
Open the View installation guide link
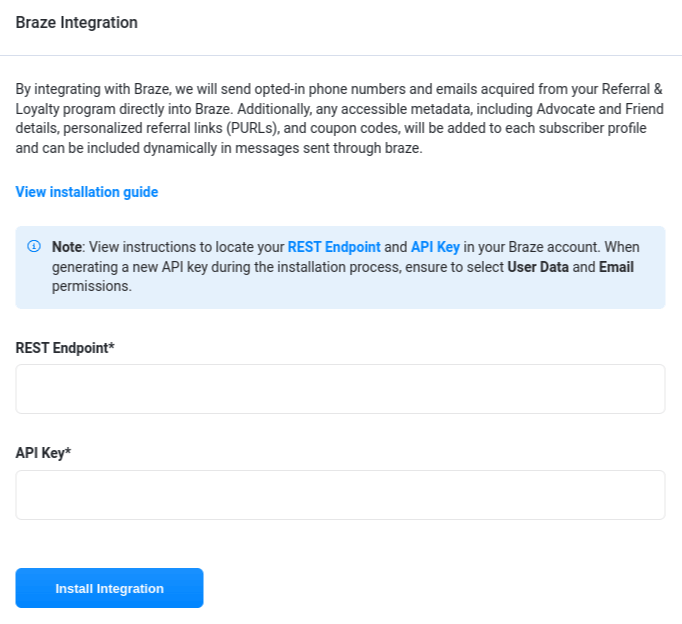click(87, 192)
